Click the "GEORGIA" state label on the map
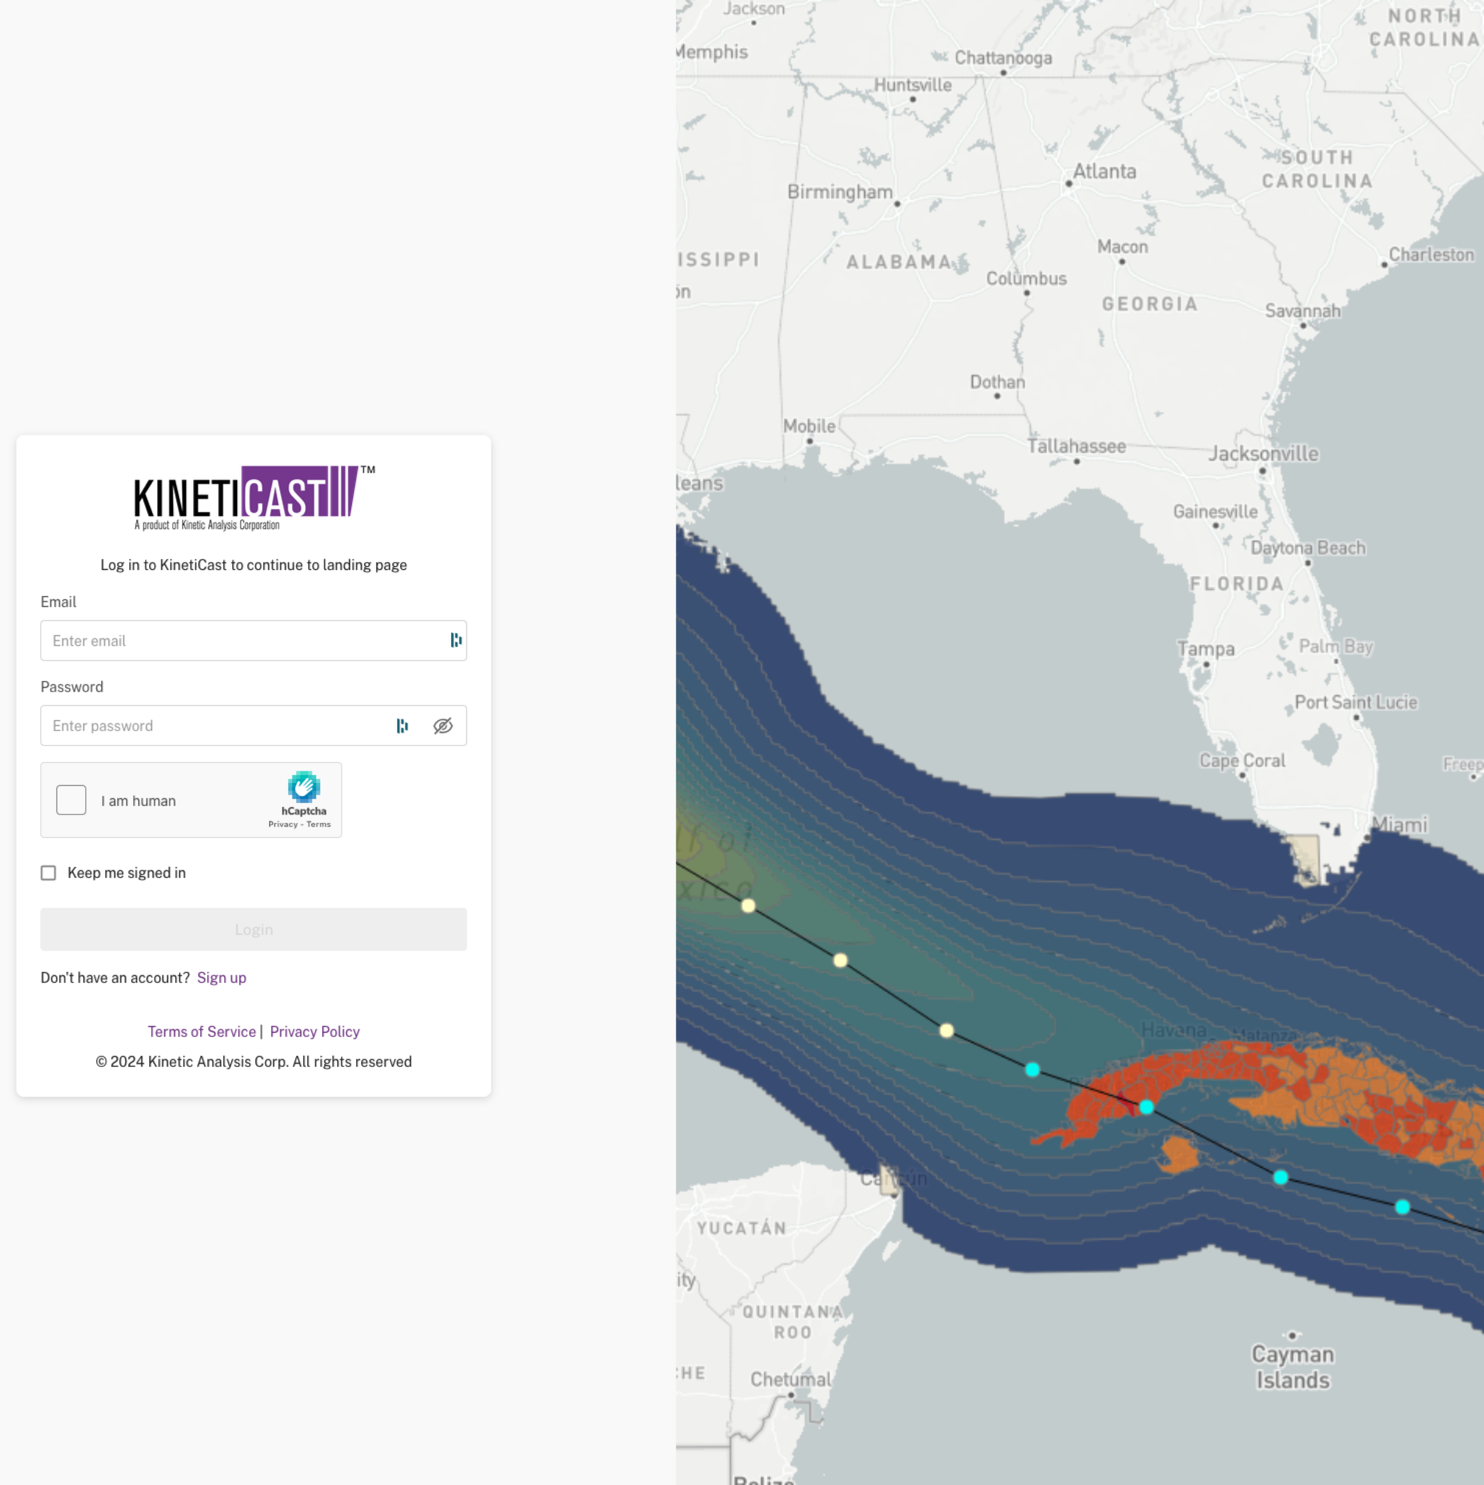The width and height of the screenshot is (1484, 1485). tap(1150, 304)
